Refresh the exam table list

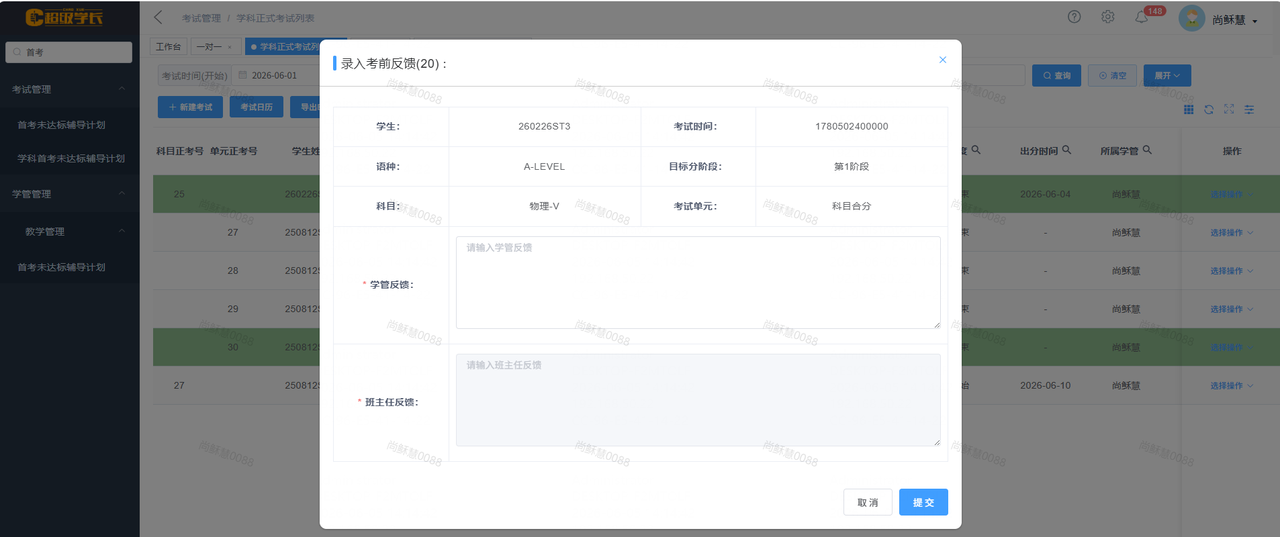tap(1209, 109)
